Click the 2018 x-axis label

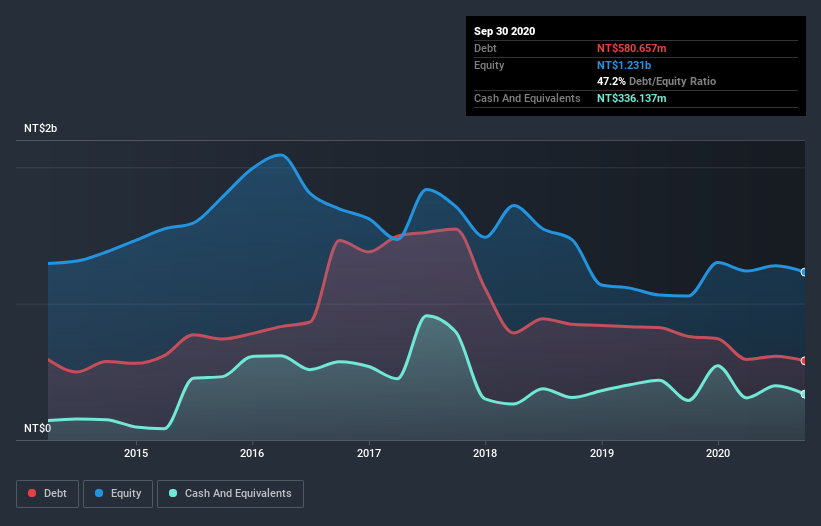485,453
